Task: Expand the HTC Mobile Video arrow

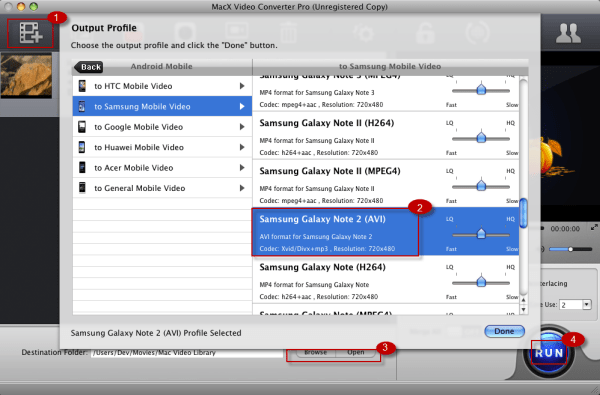Action: pyautogui.click(x=242, y=86)
